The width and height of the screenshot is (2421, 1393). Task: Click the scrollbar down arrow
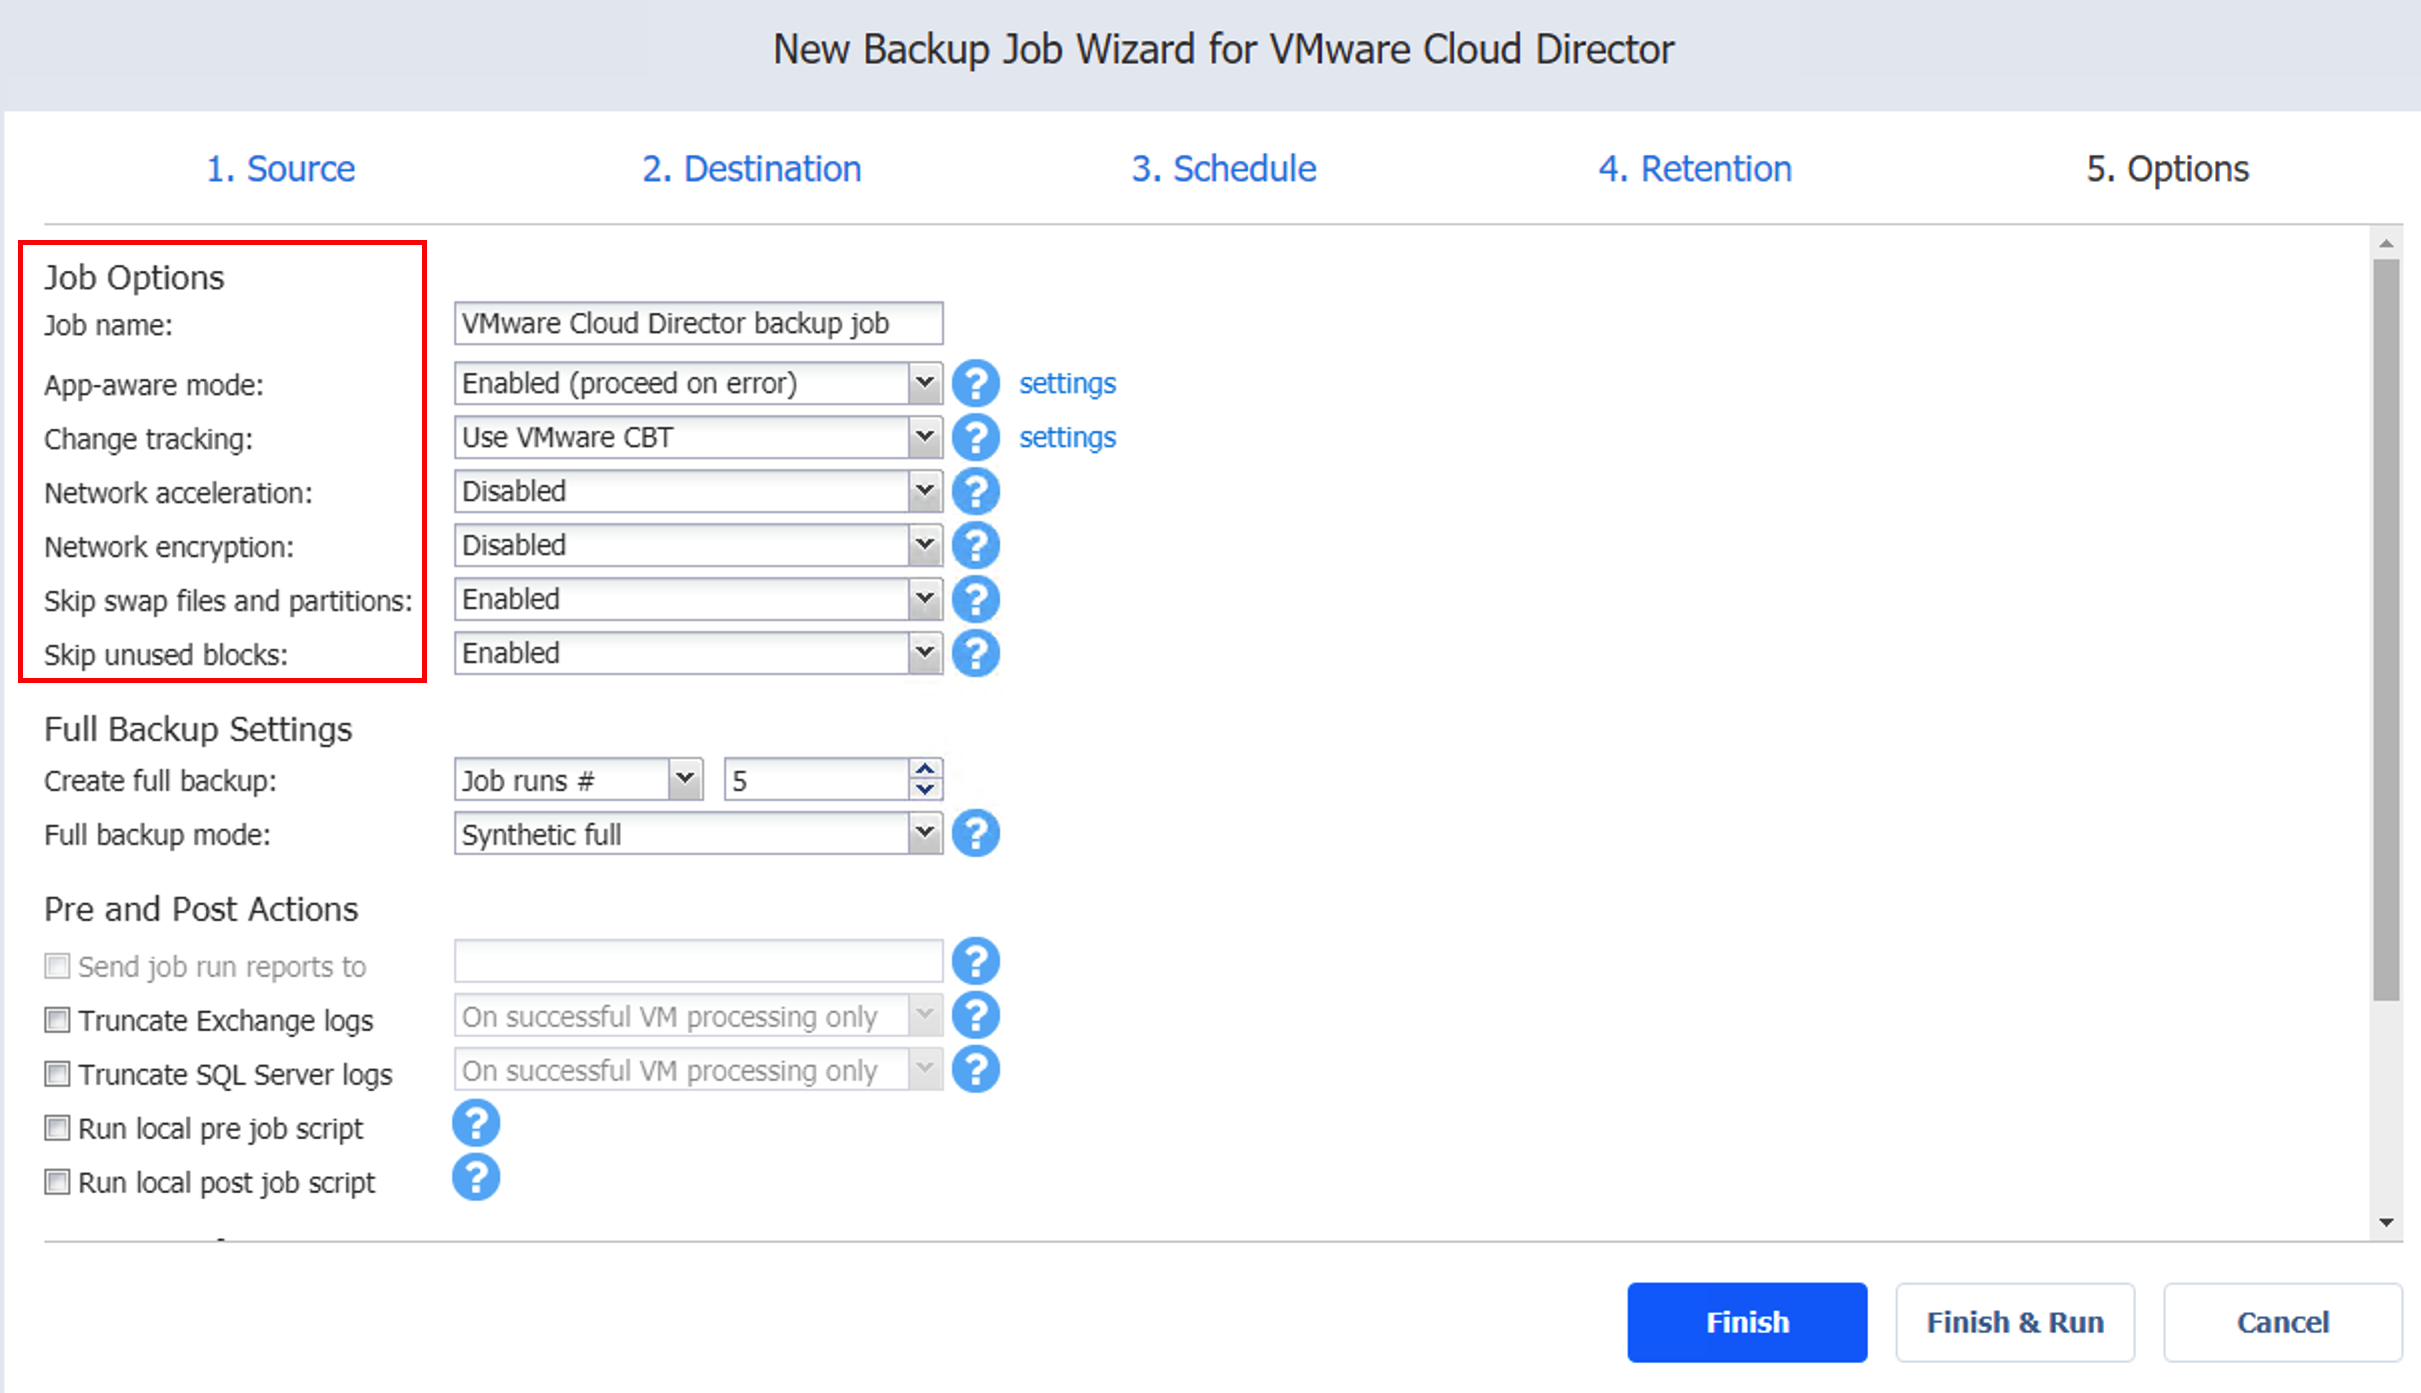click(x=2387, y=1222)
